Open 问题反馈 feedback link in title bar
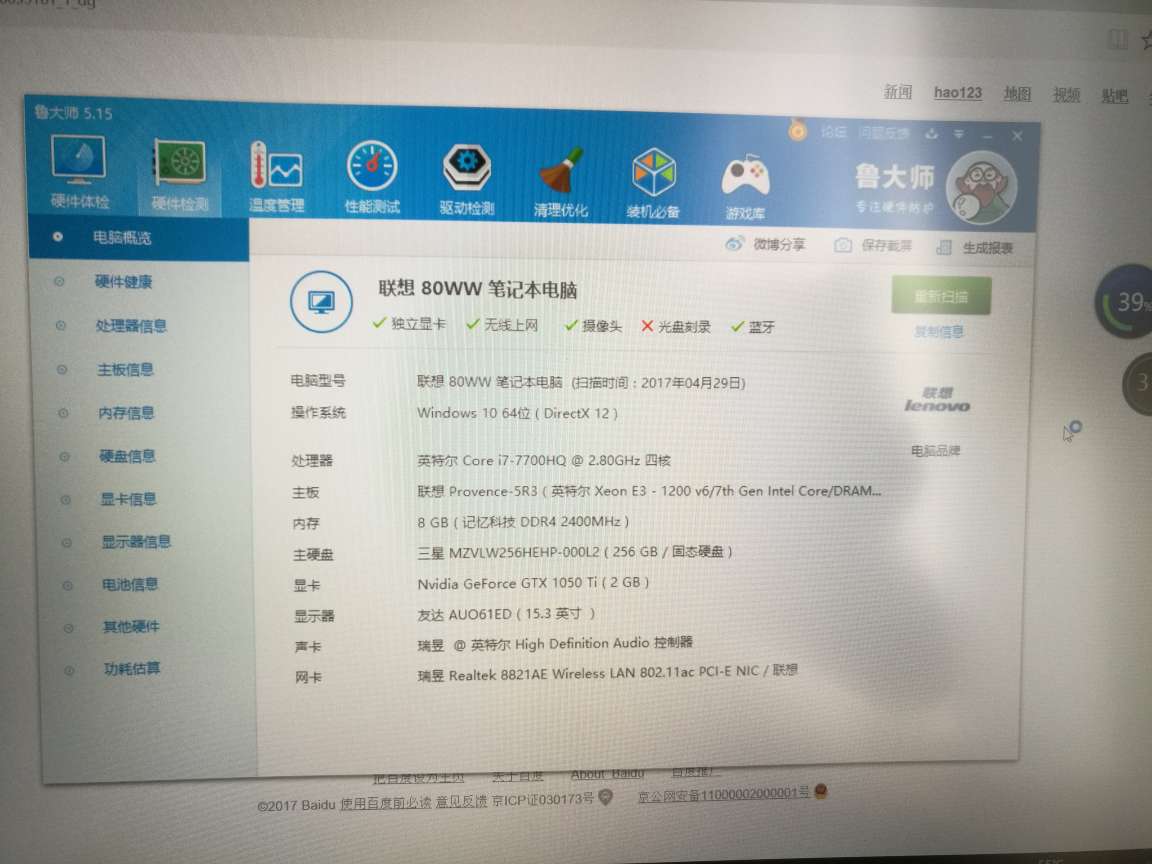Screen dimensions: 1152x864 [884, 133]
